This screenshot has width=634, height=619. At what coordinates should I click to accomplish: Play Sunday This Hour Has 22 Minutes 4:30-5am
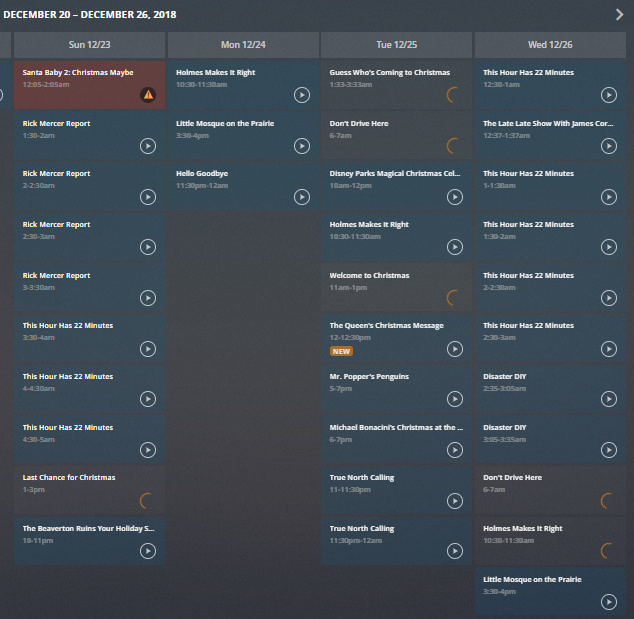(x=148, y=450)
